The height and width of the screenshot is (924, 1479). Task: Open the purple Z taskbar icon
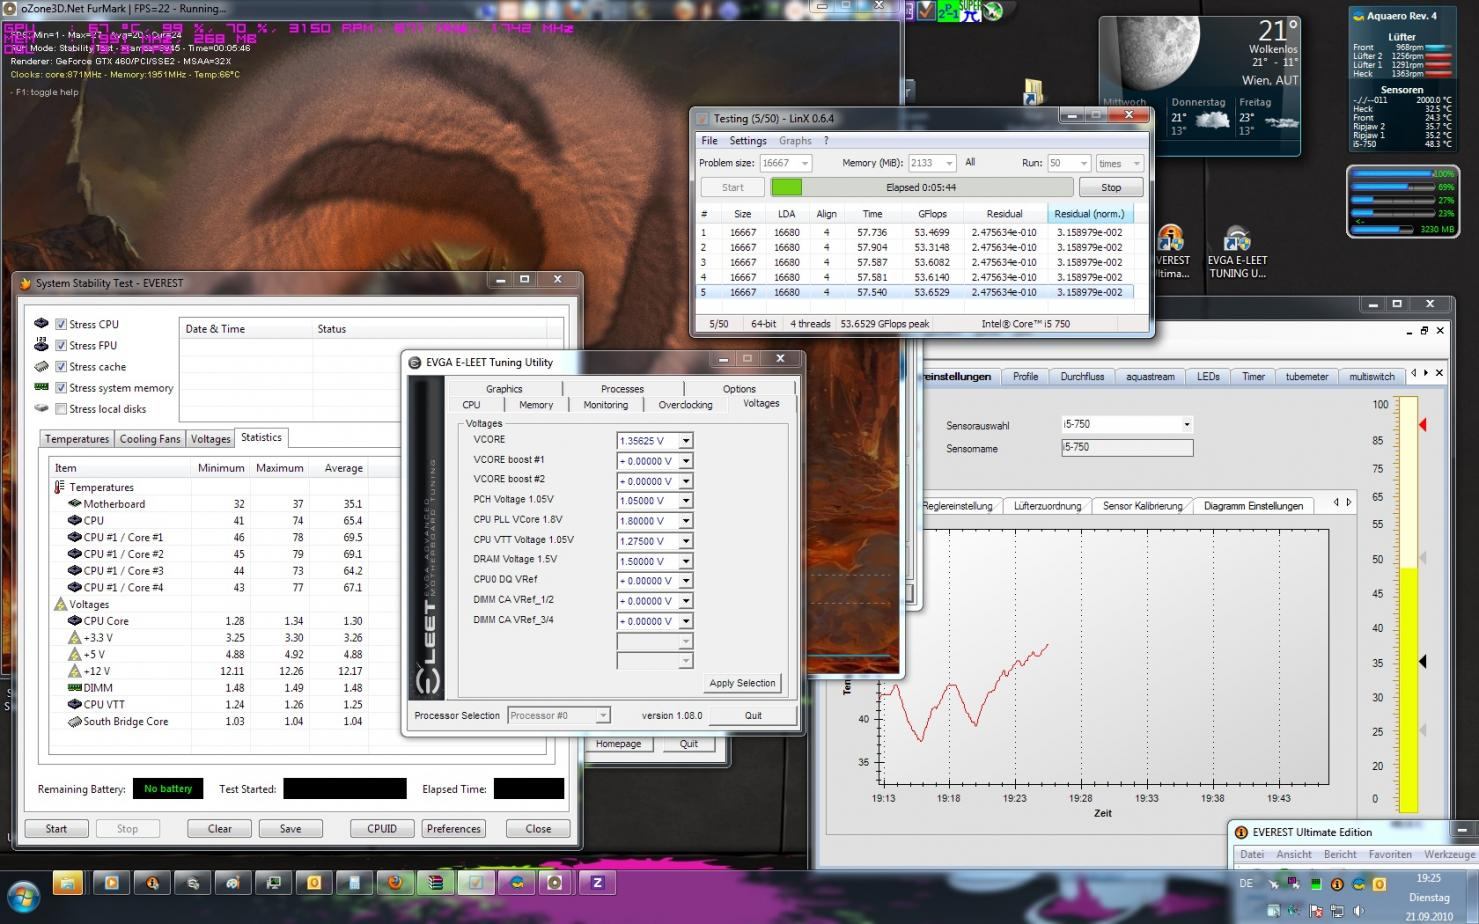597,883
